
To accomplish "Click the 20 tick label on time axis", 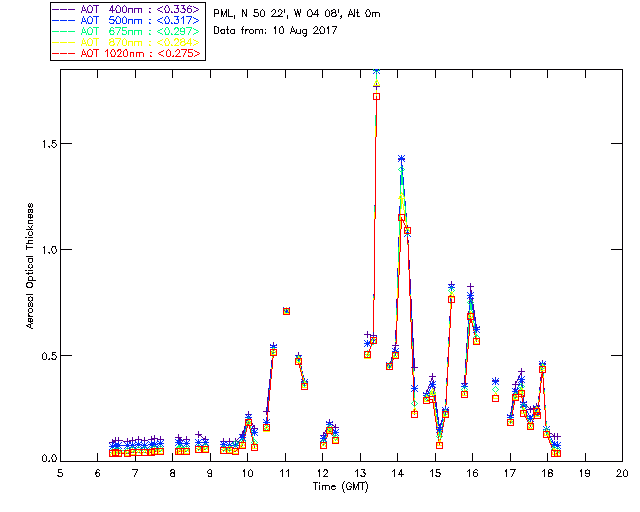I will 622,473.
